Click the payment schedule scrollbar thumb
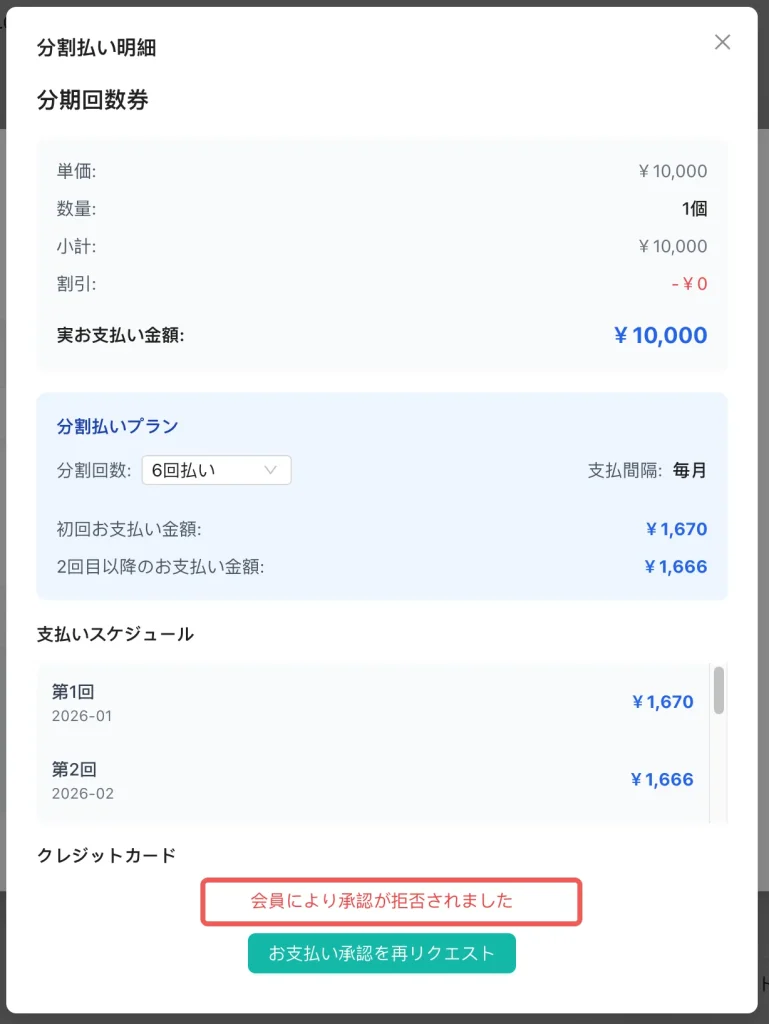 coord(718,690)
